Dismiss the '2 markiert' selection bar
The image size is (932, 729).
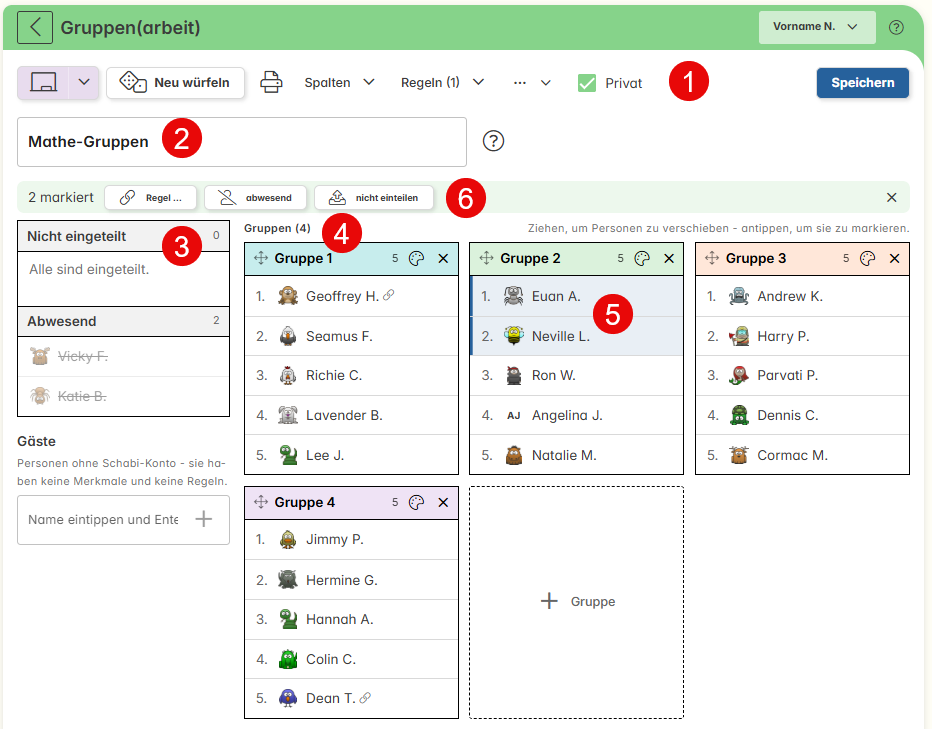click(x=892, y=197)
